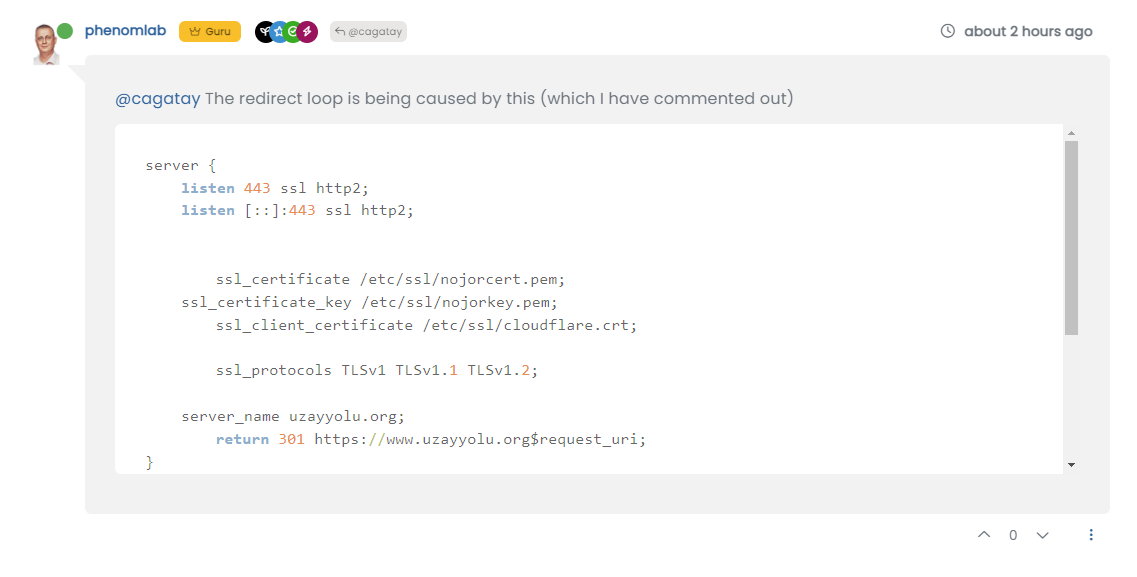Viewport: 1137px width, 577px height.
Task: Click the @cagatay mention in post text
Action: coord(158,98)
